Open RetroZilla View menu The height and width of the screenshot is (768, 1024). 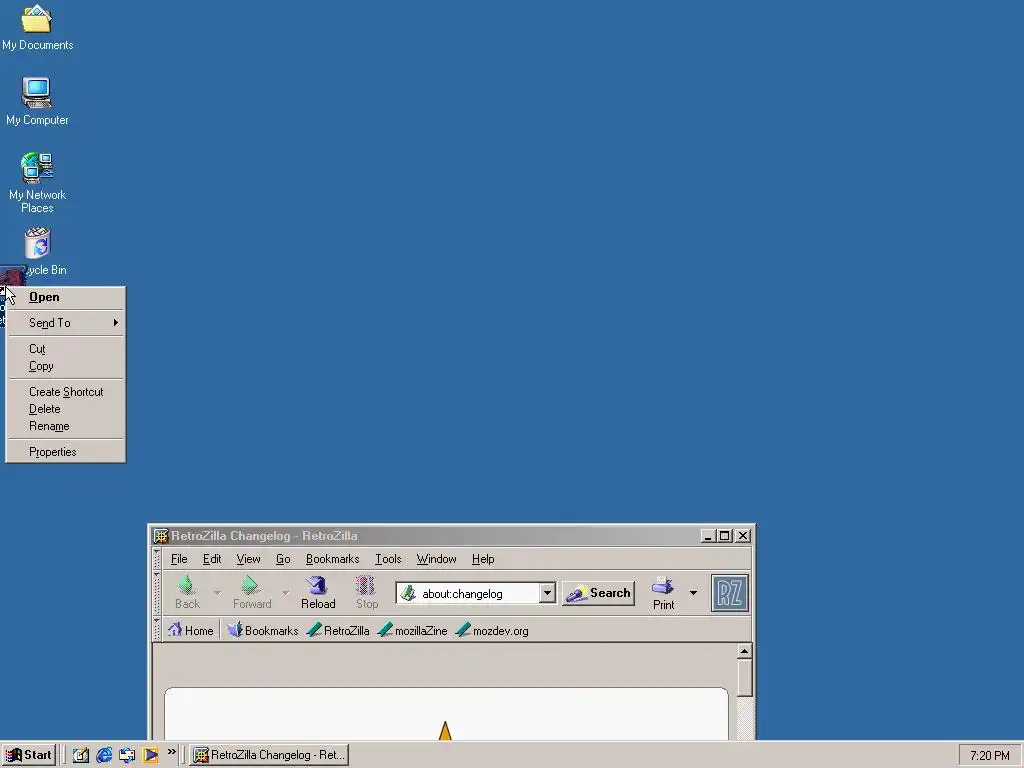point(248,559)
